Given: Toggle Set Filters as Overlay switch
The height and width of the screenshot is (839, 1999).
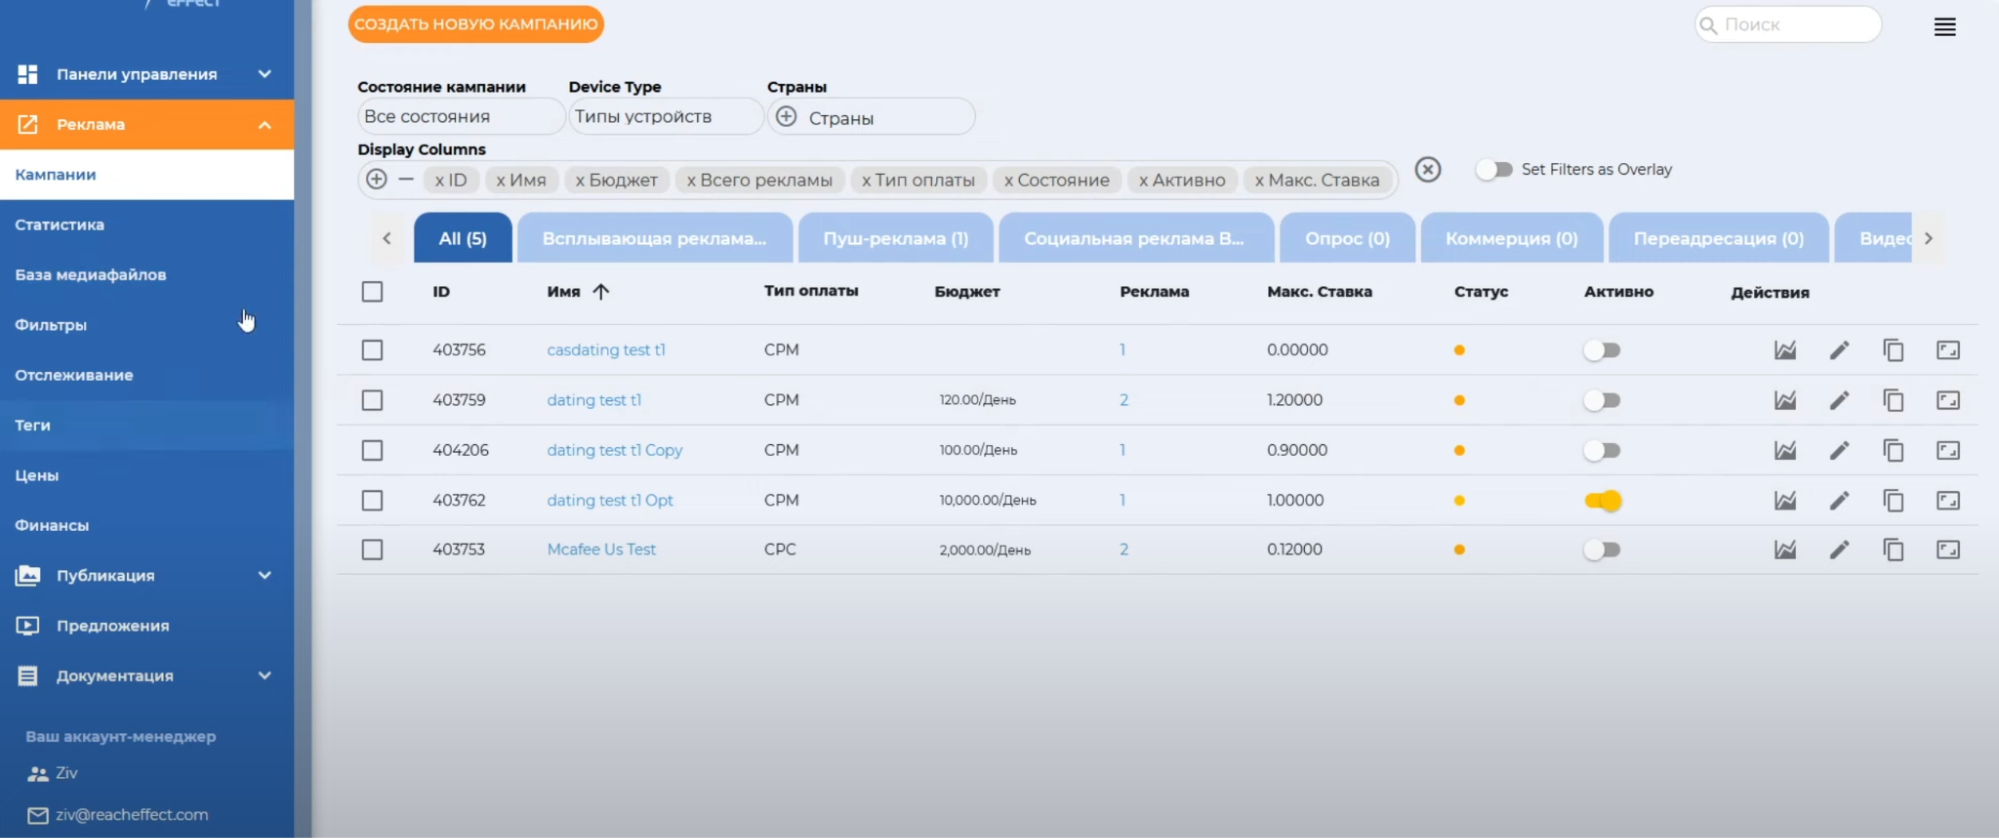Looking at the screenshot, I should coord(1494,169).
